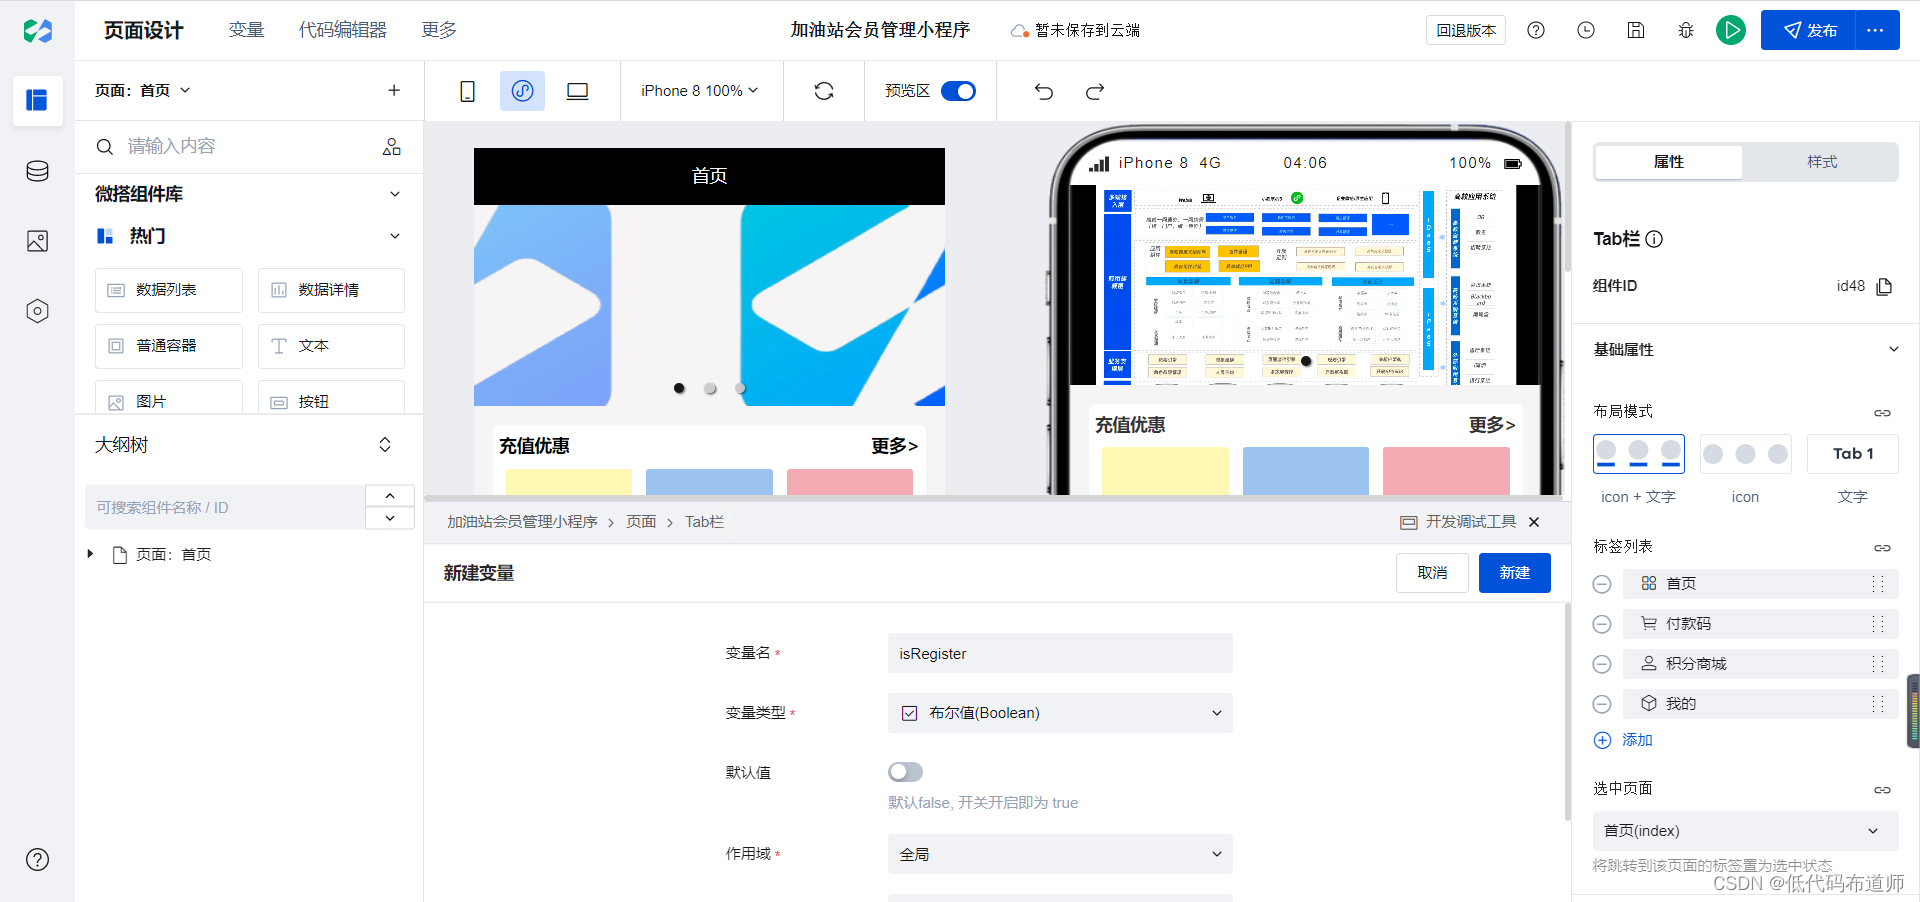Open the 变量 menu
Screen dimensions: 1920x902
coord(246,30)
